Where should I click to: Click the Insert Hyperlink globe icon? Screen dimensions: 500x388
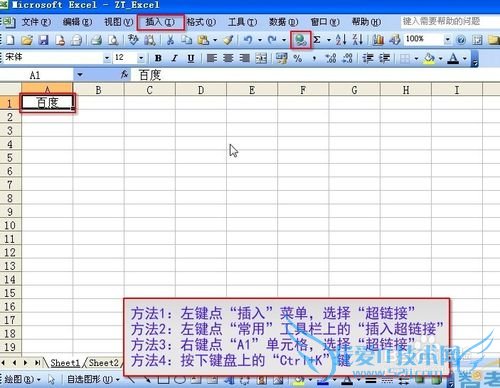(x=300, y=40)
